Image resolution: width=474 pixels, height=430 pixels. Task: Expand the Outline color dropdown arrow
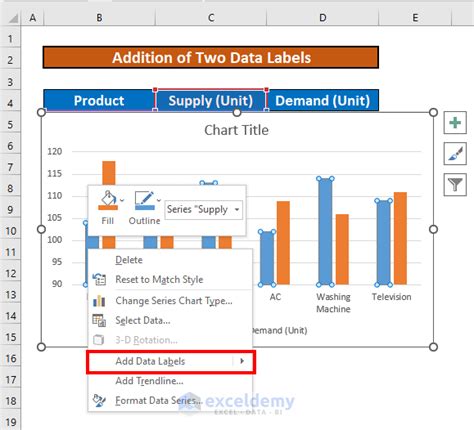159,200
